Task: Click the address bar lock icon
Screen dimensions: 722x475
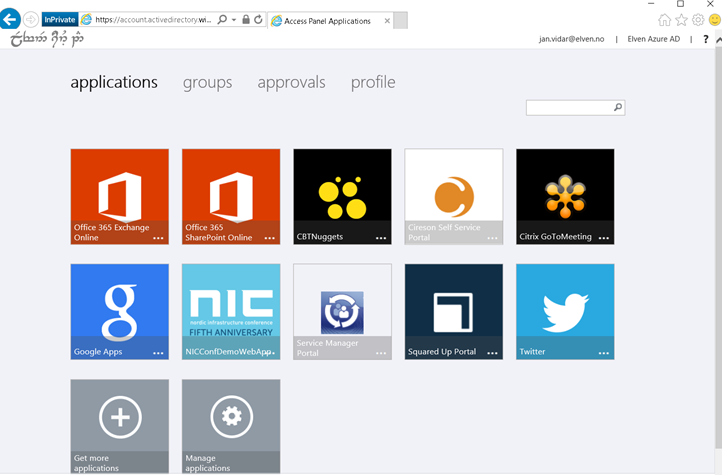Action: point(246,19)
